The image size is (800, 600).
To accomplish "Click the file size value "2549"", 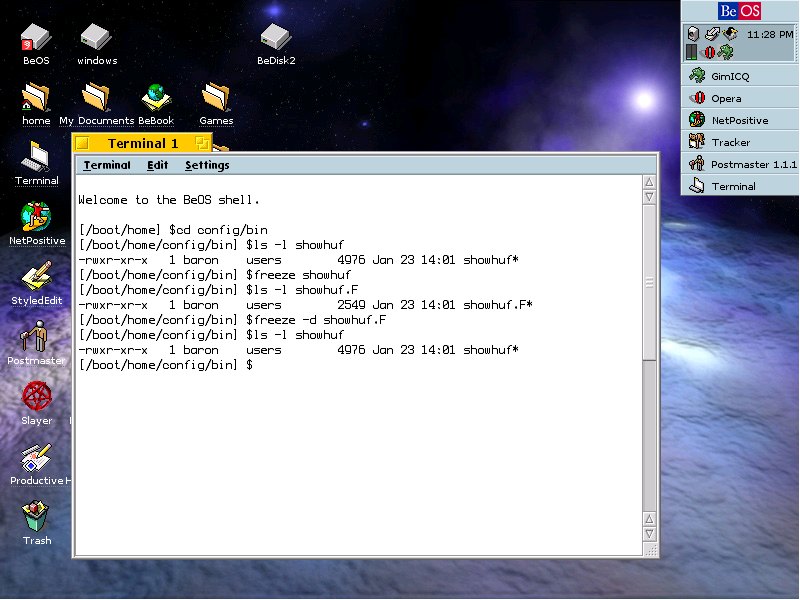I will [x=351, y=305].
